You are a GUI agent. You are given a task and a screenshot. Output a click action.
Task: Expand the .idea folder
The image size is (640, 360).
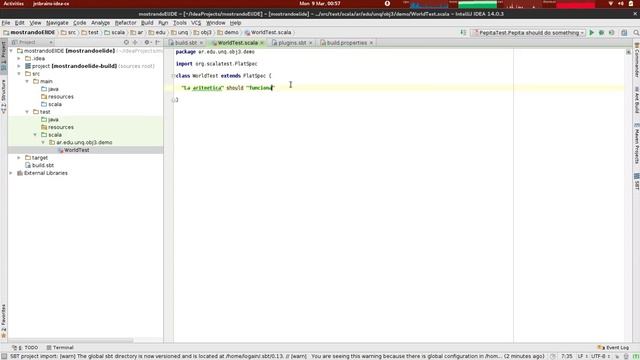click(19, 58)
